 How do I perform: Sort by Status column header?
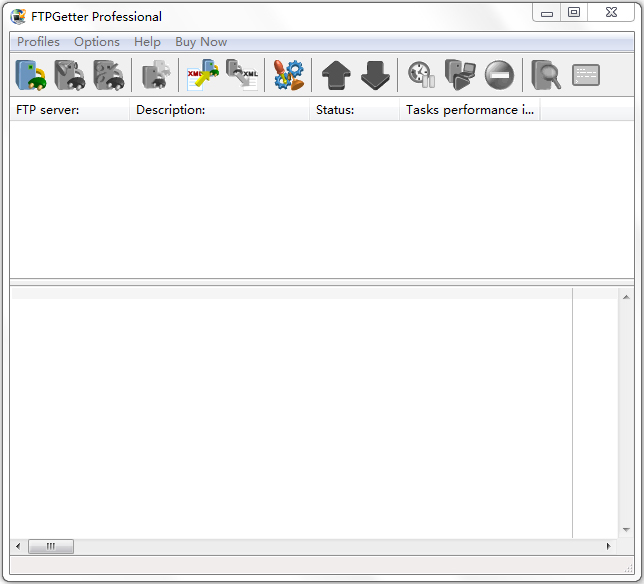coord(354,110)
